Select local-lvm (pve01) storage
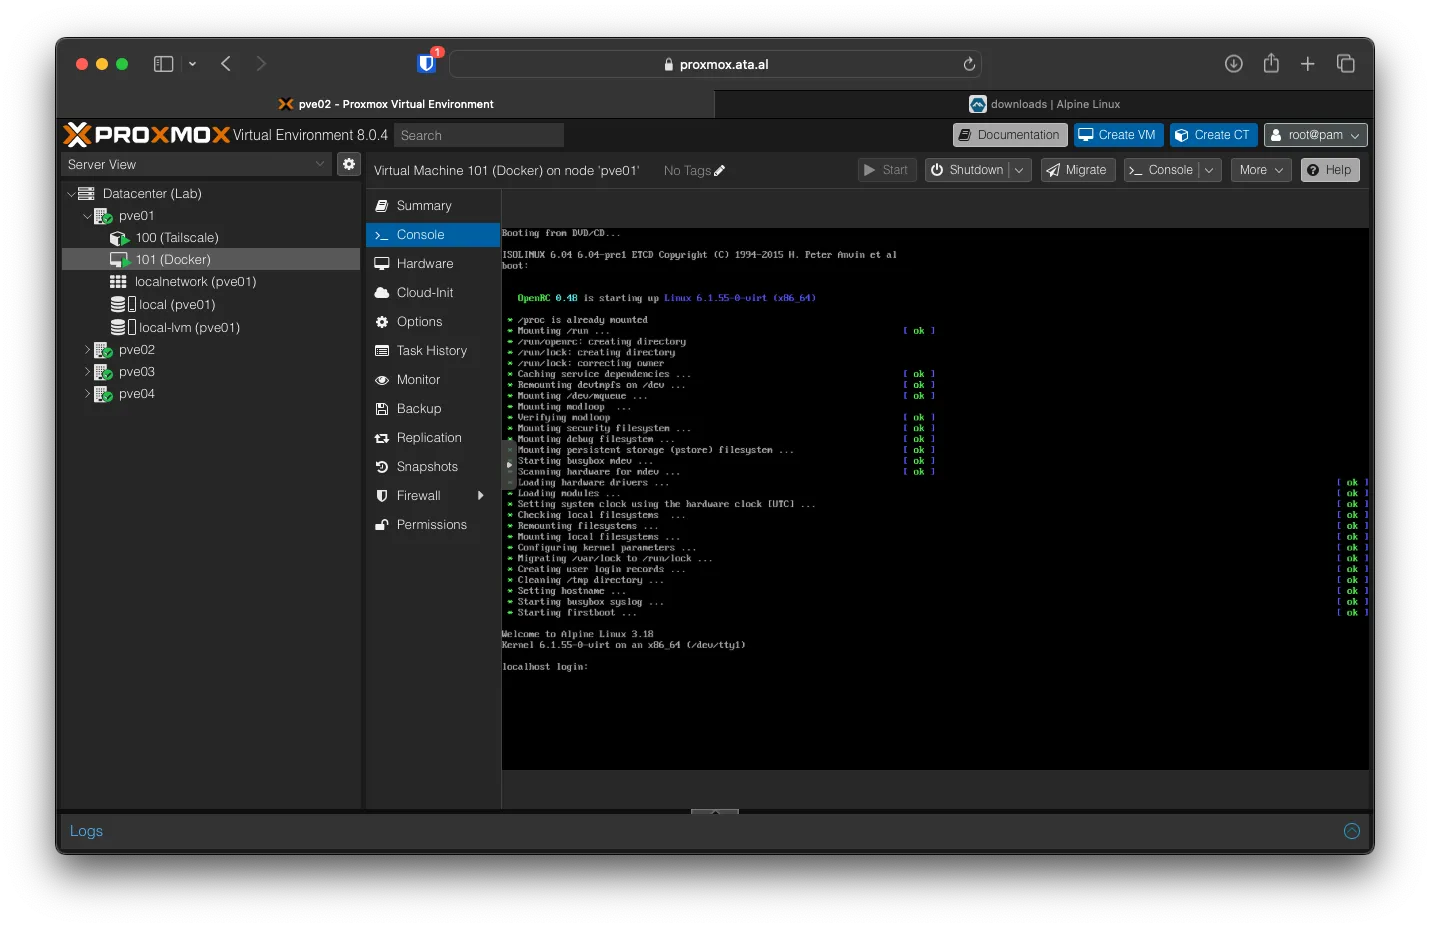 [189, 327]
